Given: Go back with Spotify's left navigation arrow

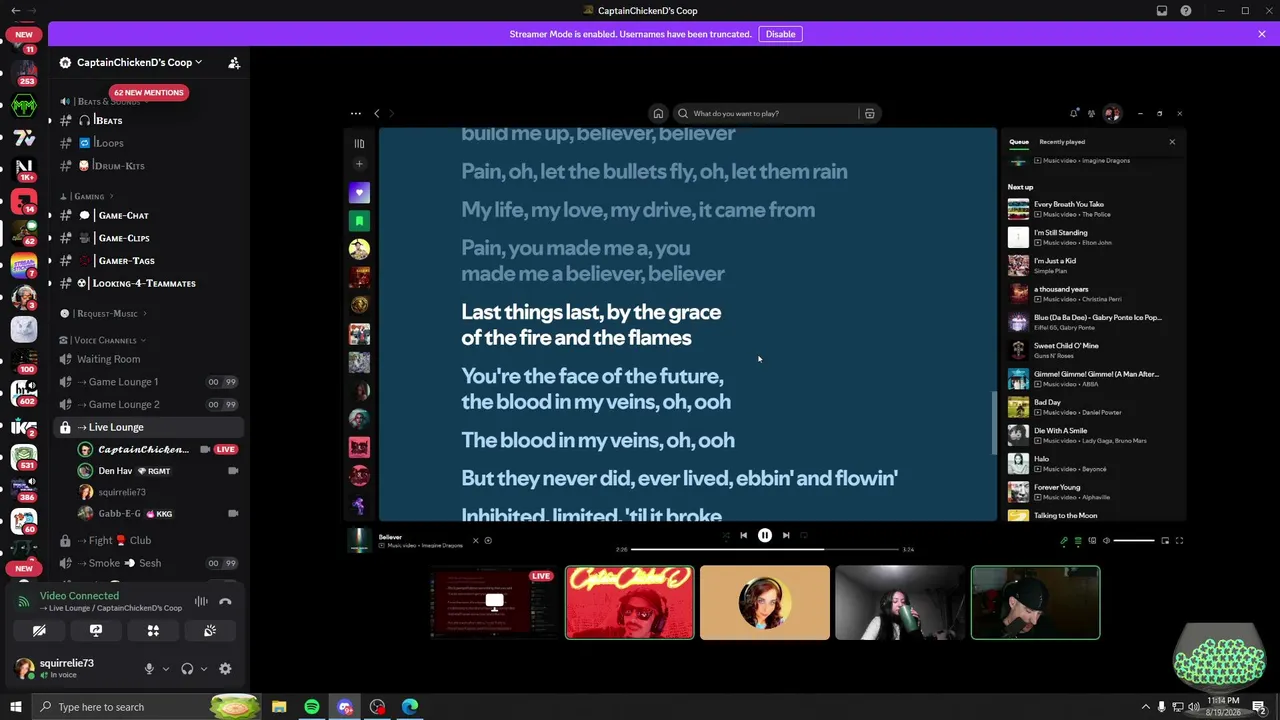Looking at the screenshot, I should (x=376, y=113).
